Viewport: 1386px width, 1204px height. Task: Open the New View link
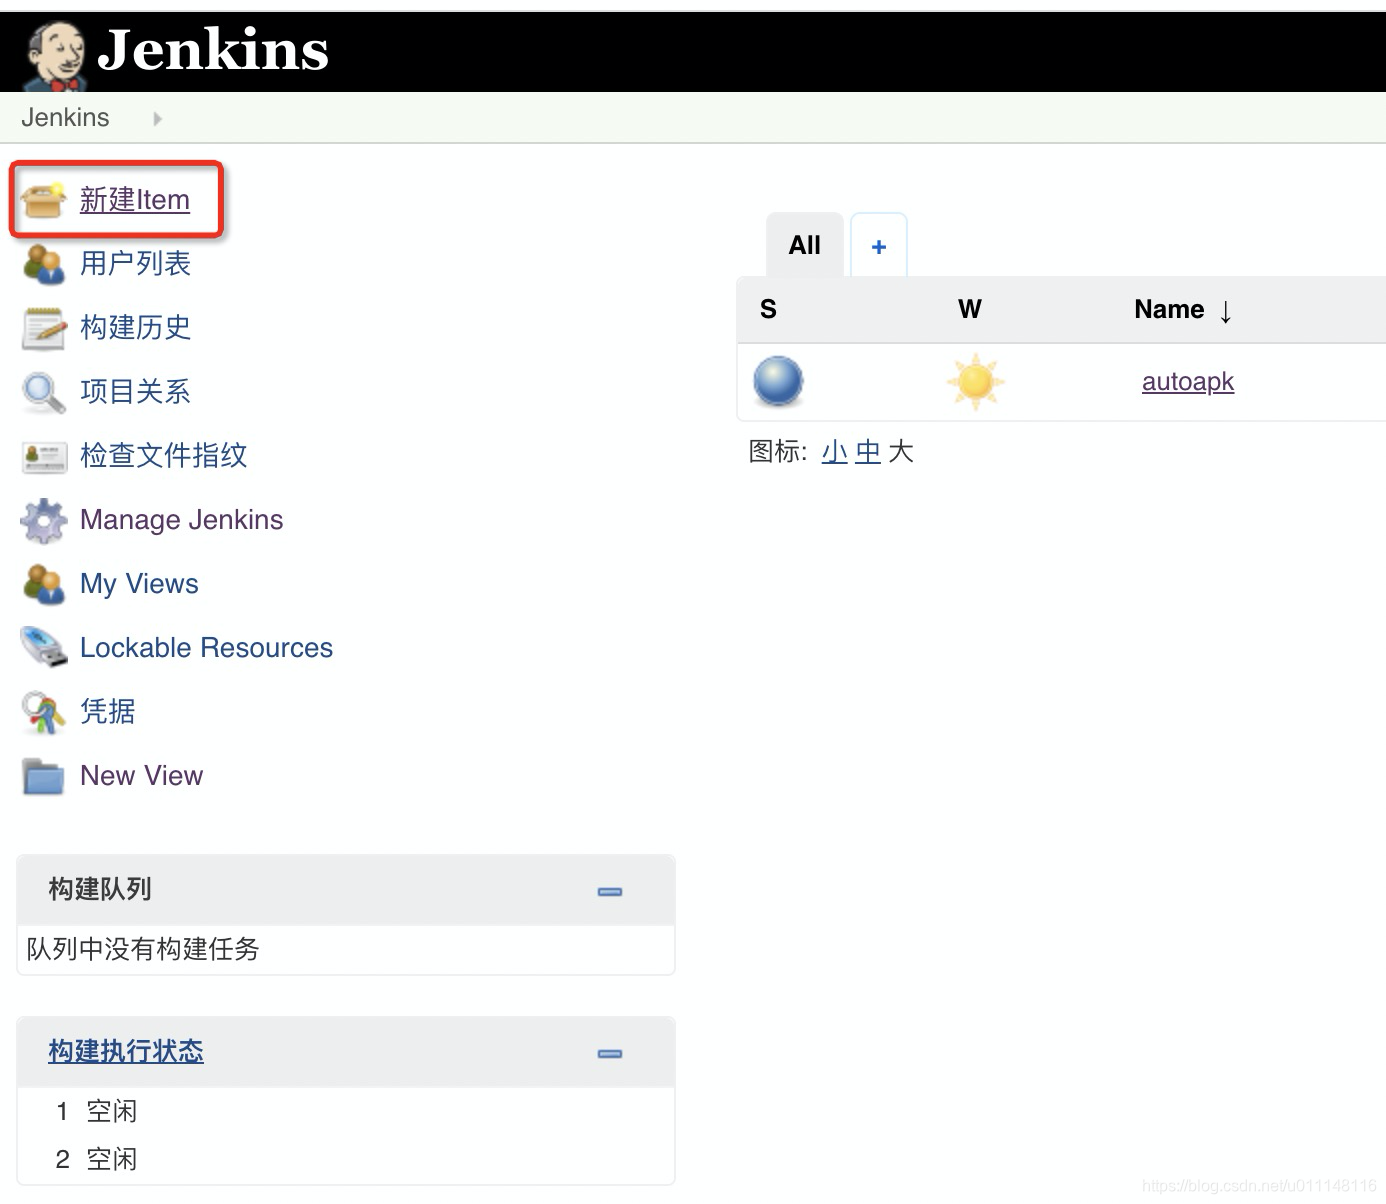click(x=141, y=776)
